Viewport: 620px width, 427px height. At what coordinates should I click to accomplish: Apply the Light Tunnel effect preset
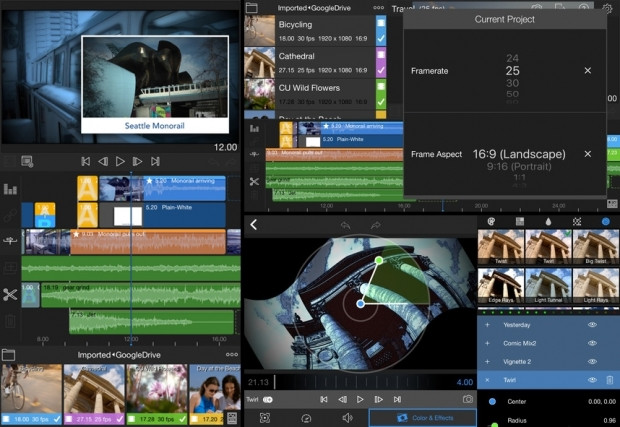click(548, 286)
